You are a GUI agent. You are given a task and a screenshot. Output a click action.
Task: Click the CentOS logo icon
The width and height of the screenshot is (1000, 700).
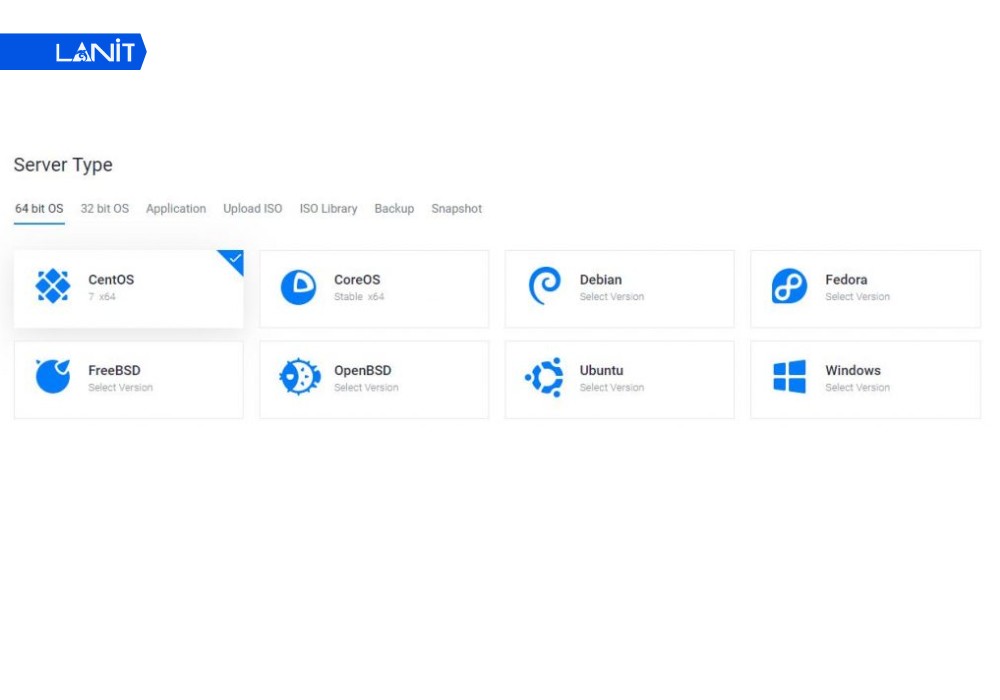[x=53, y=286]
